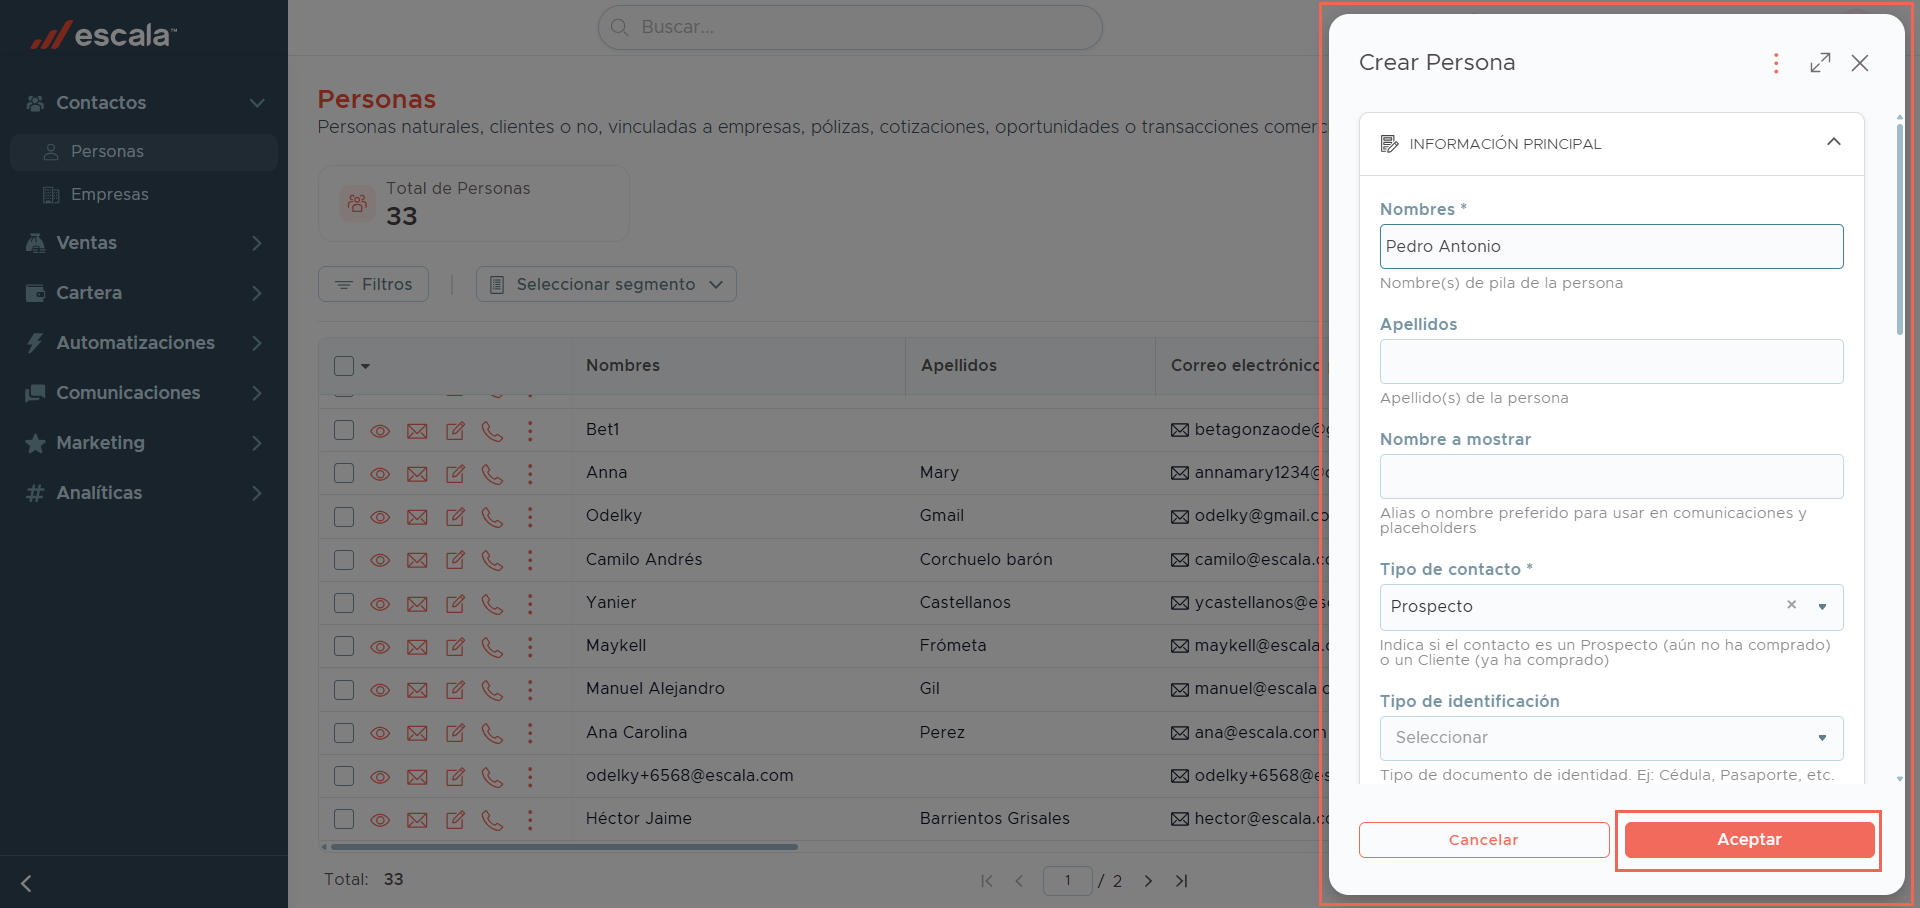Sort by the Nombres column header

coord(623,366)
